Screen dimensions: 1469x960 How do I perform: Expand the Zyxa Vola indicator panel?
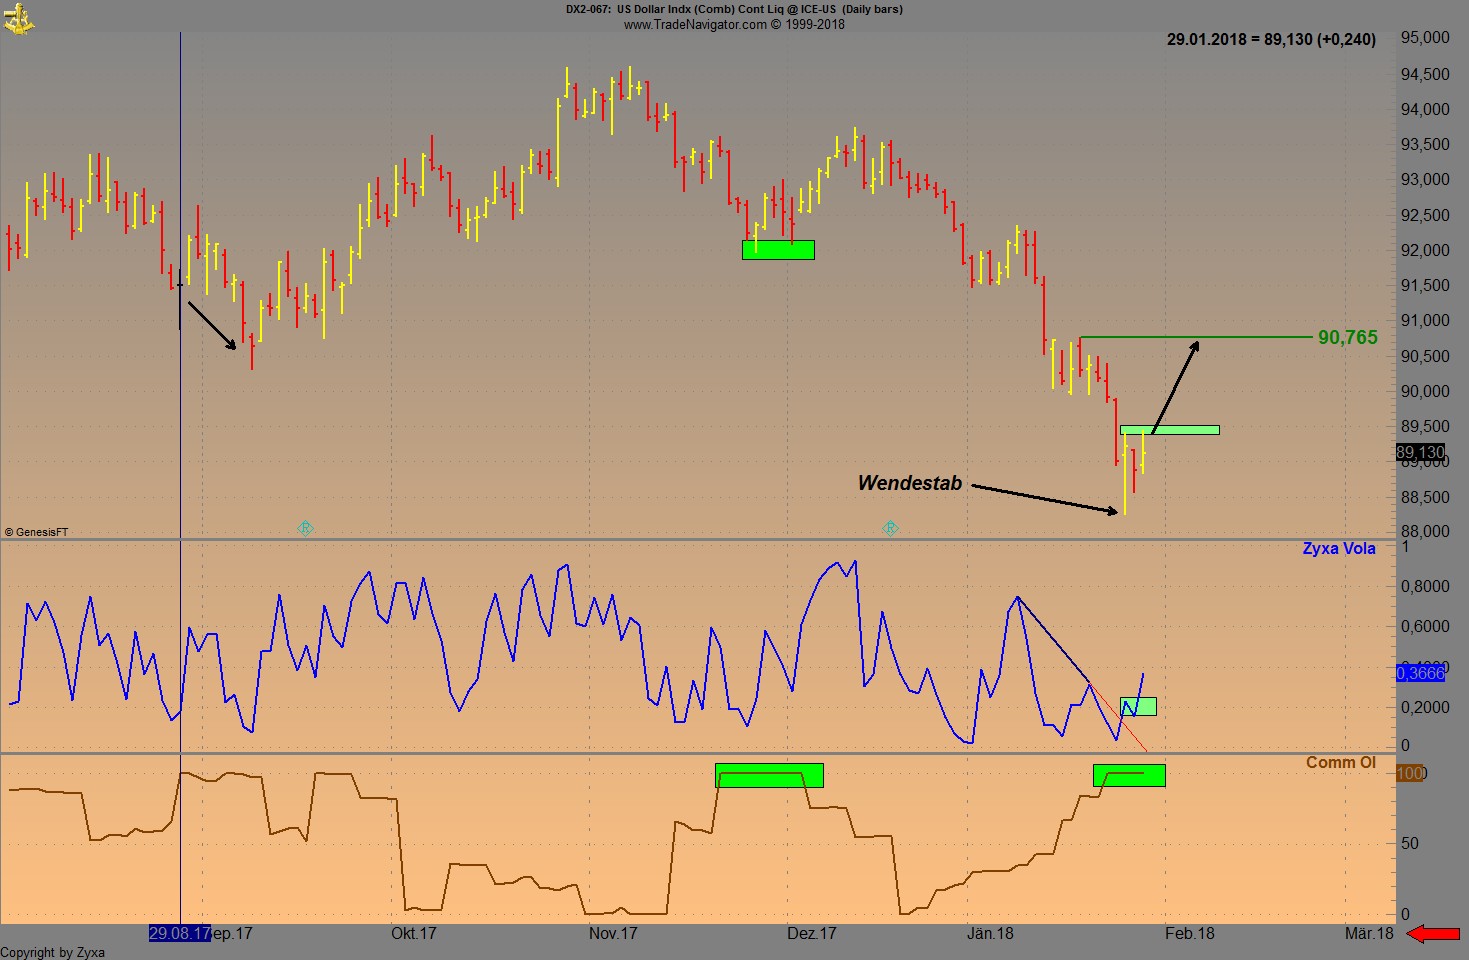coord(1338,548)
